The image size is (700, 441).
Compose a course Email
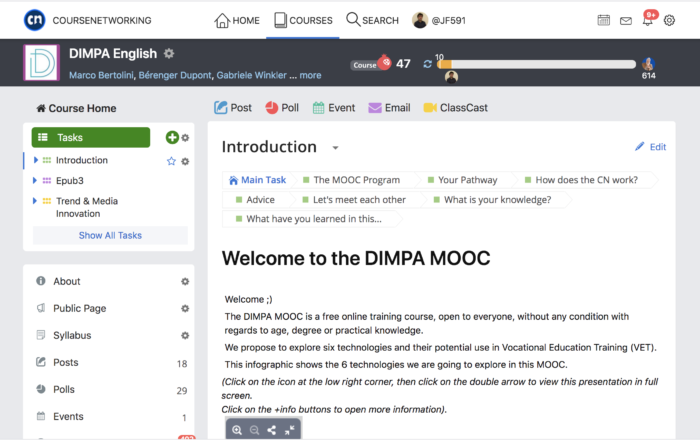pos(389,108)
